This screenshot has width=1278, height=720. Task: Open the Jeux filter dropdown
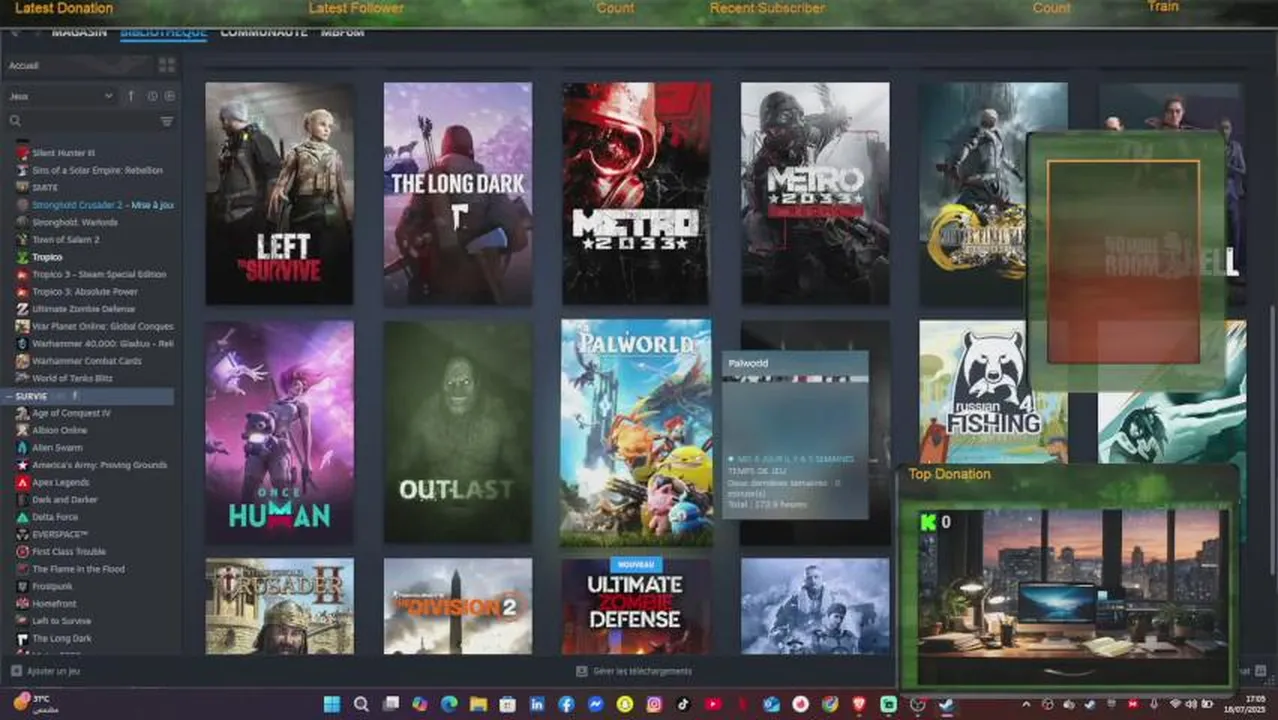[61, 96]
